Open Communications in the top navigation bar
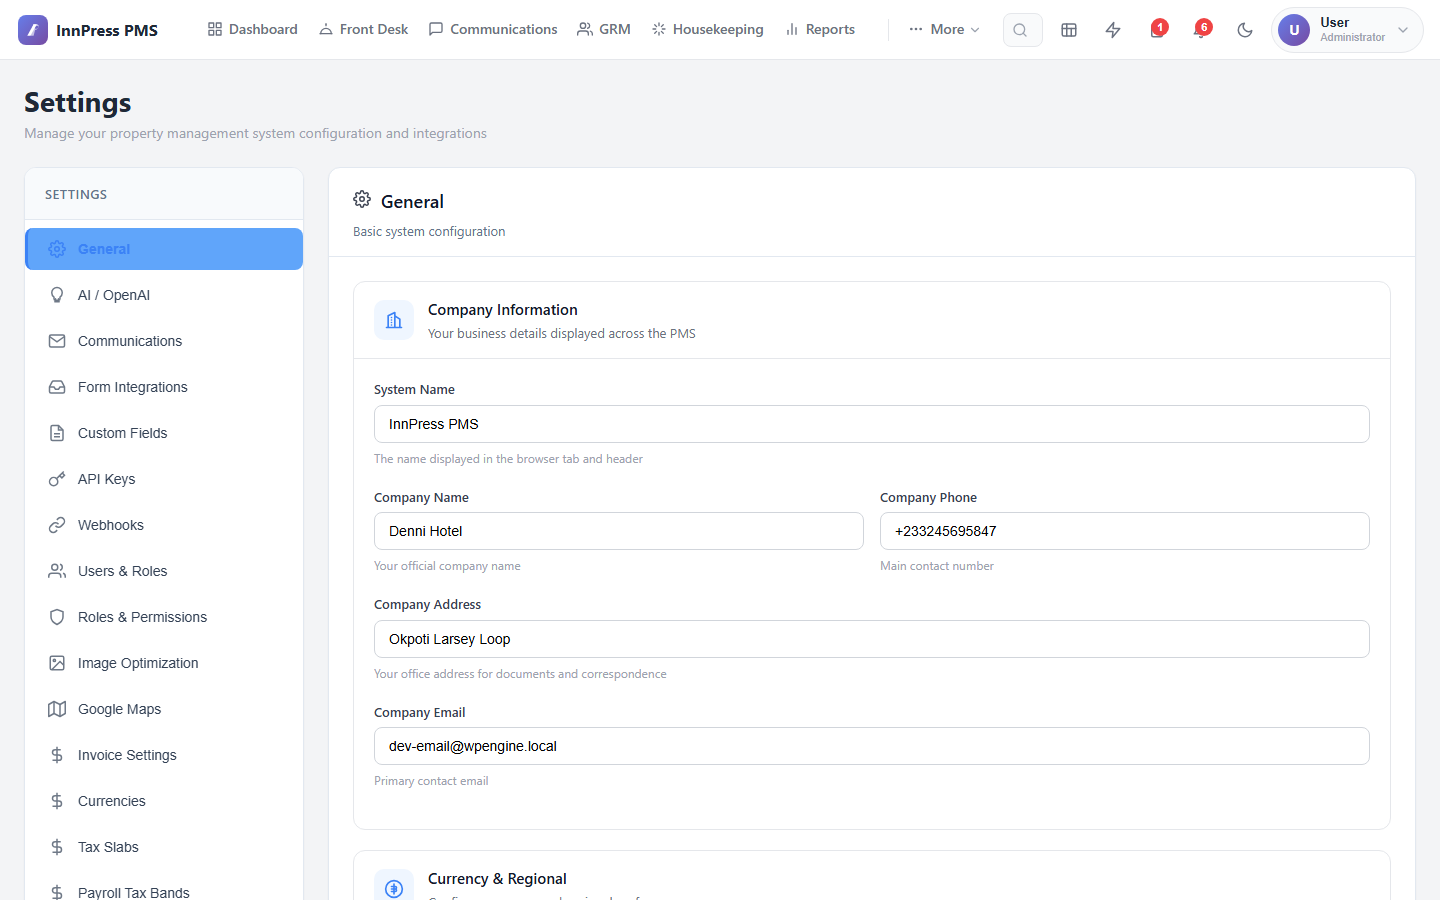Viewport: 1440px width, 900px height. pyautogui.click(x=493, y=30)
